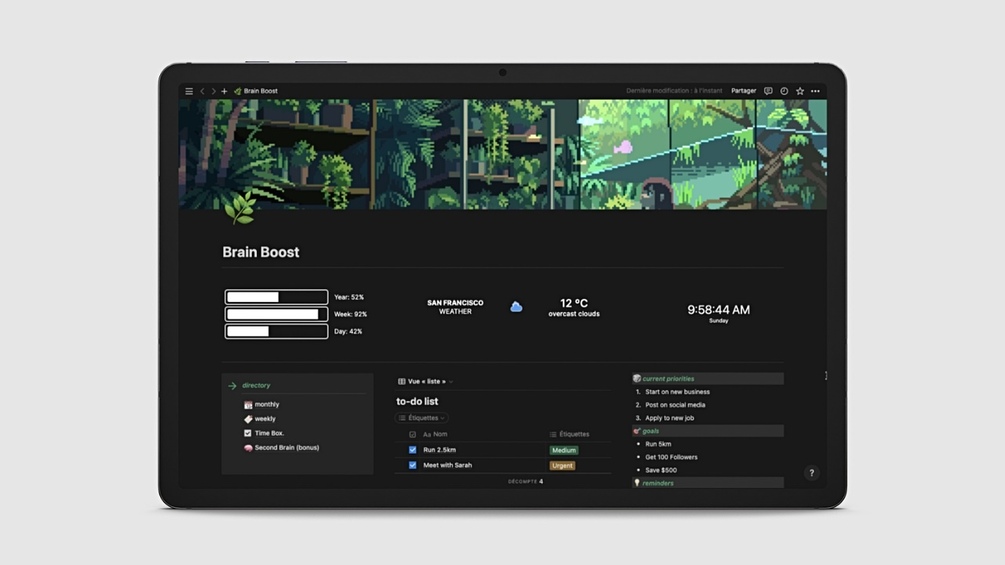Viewport: 1005px width, 565px height.
Task: Favorite the page with the star icon
Action: pos(800,91)
